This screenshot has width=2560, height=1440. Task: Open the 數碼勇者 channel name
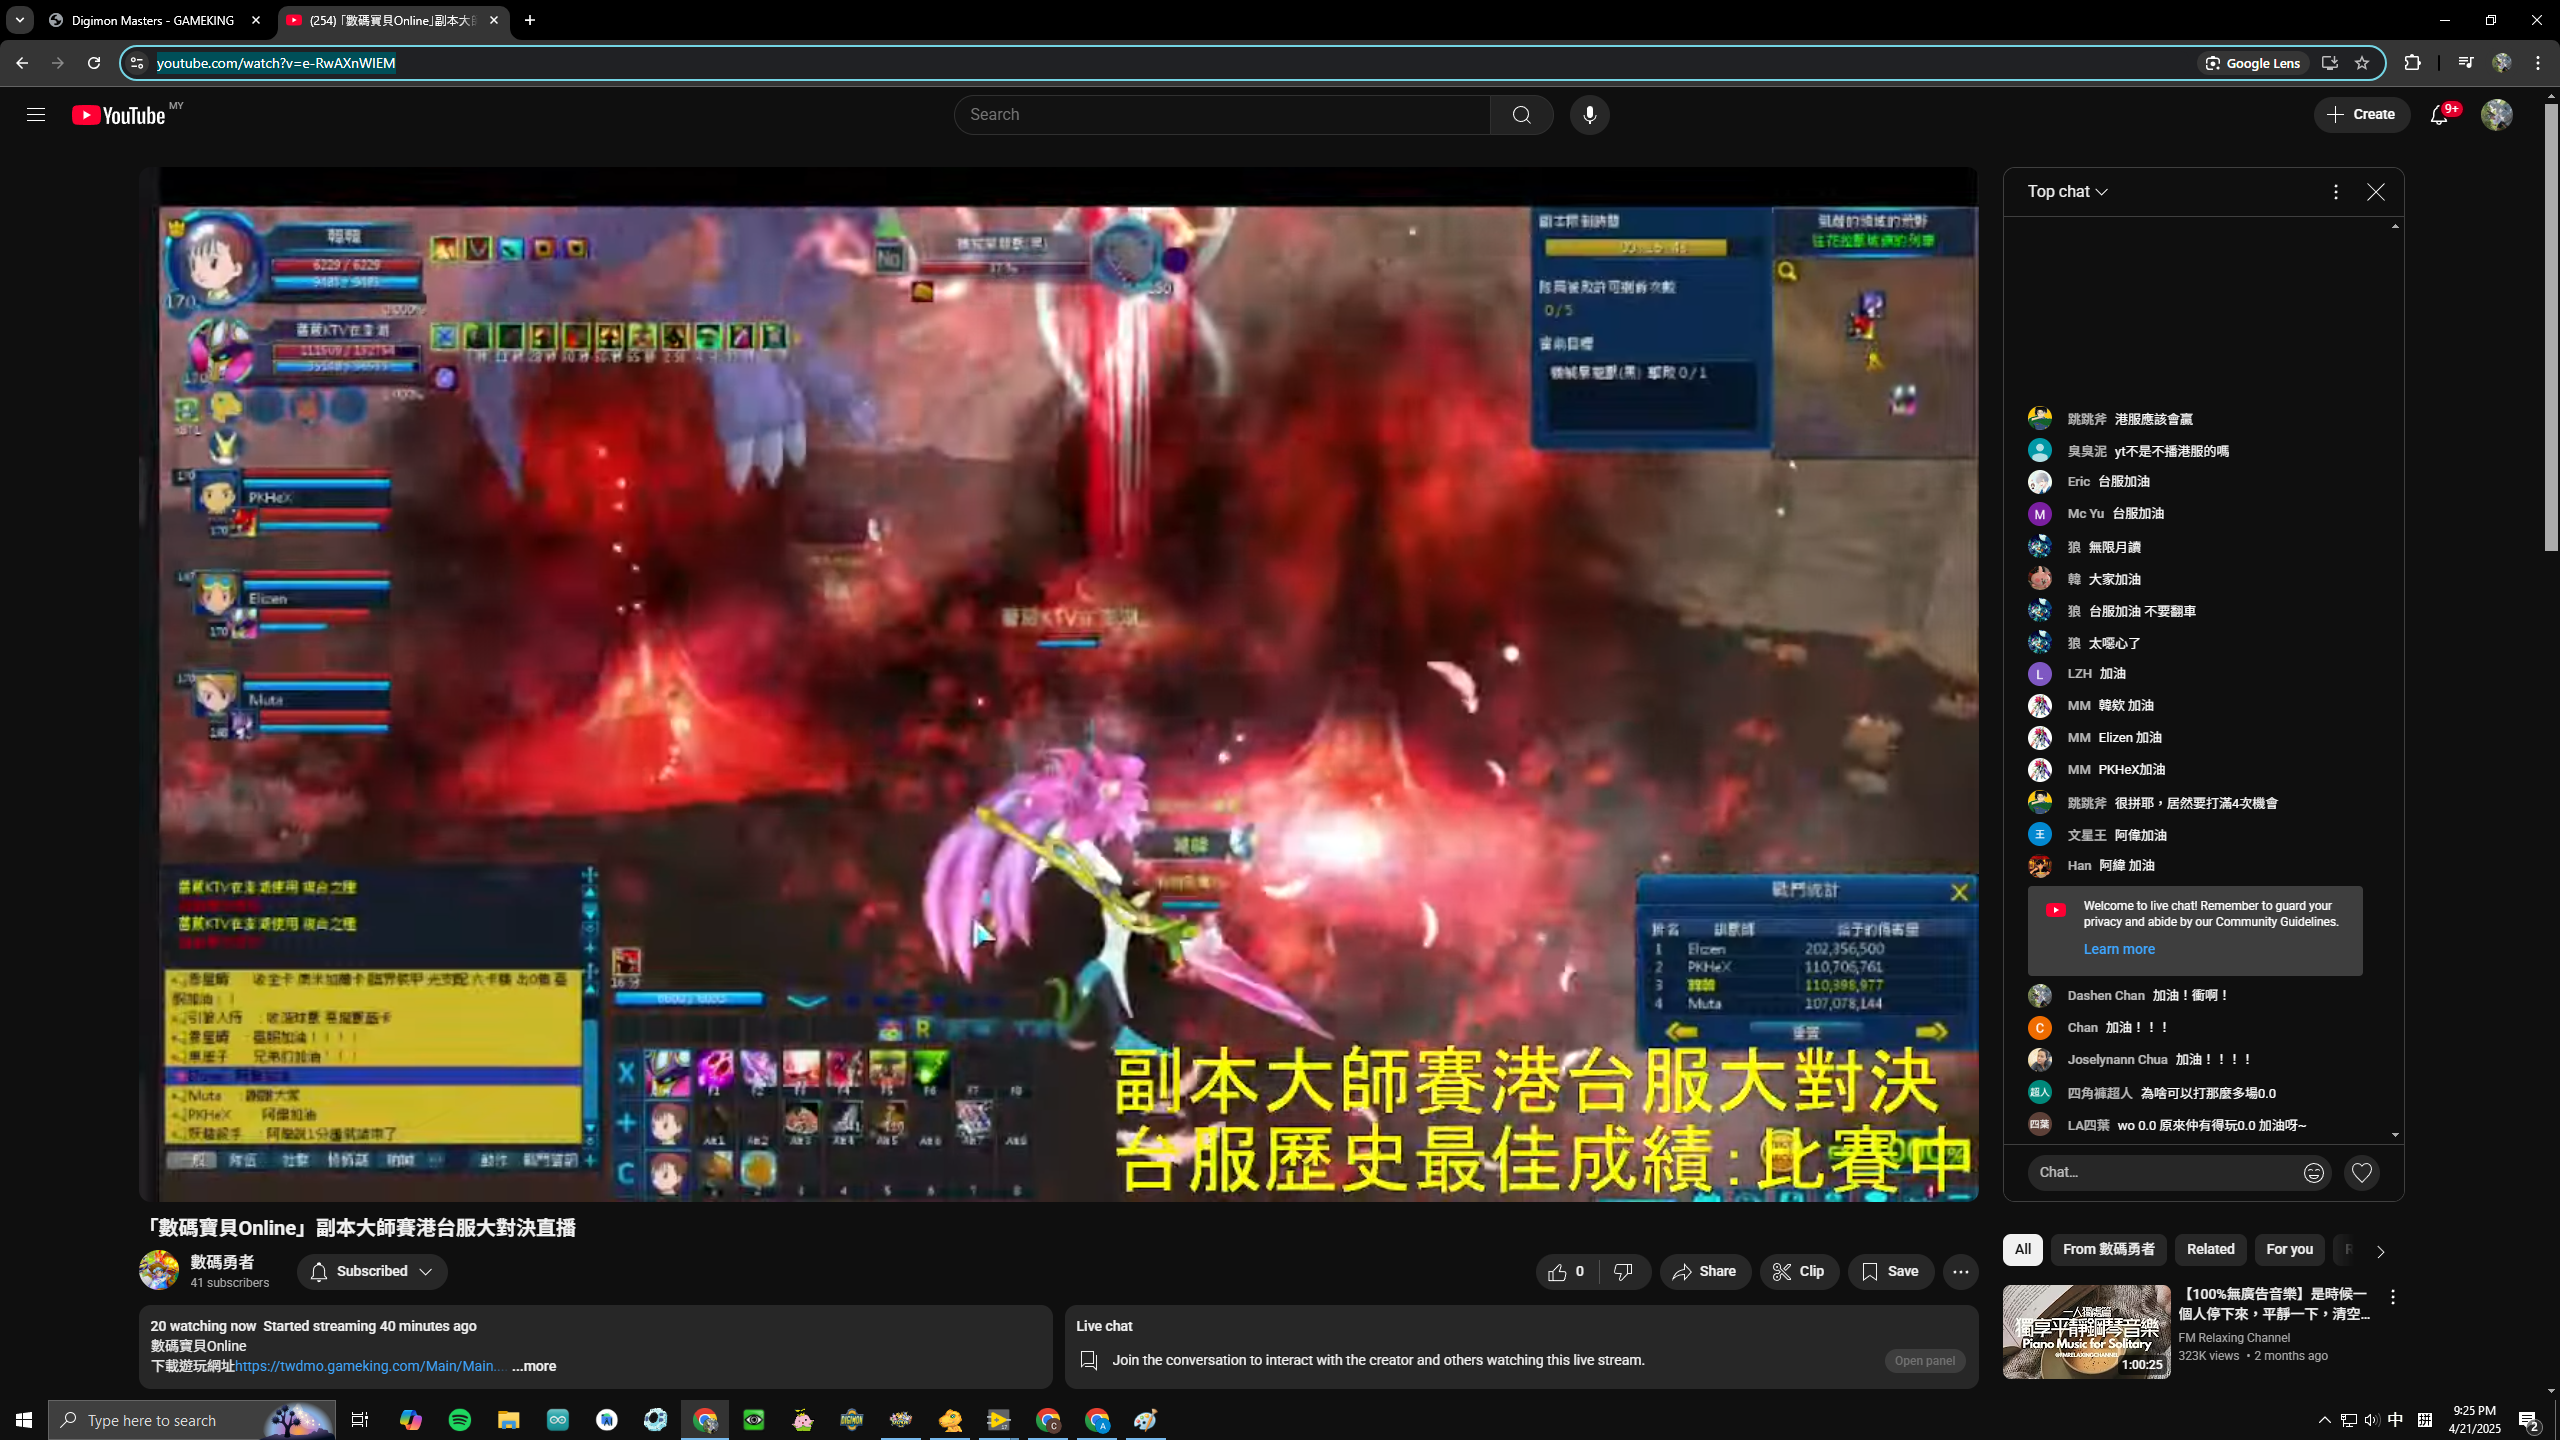222,1263
